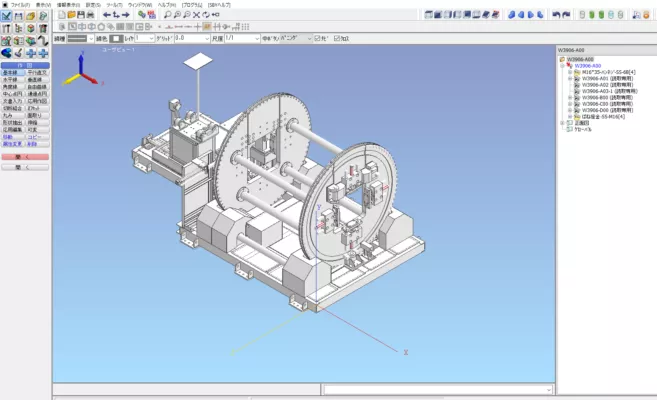Click the 線色 line color swatch
The image size is (657, 400).
(115, 38)
